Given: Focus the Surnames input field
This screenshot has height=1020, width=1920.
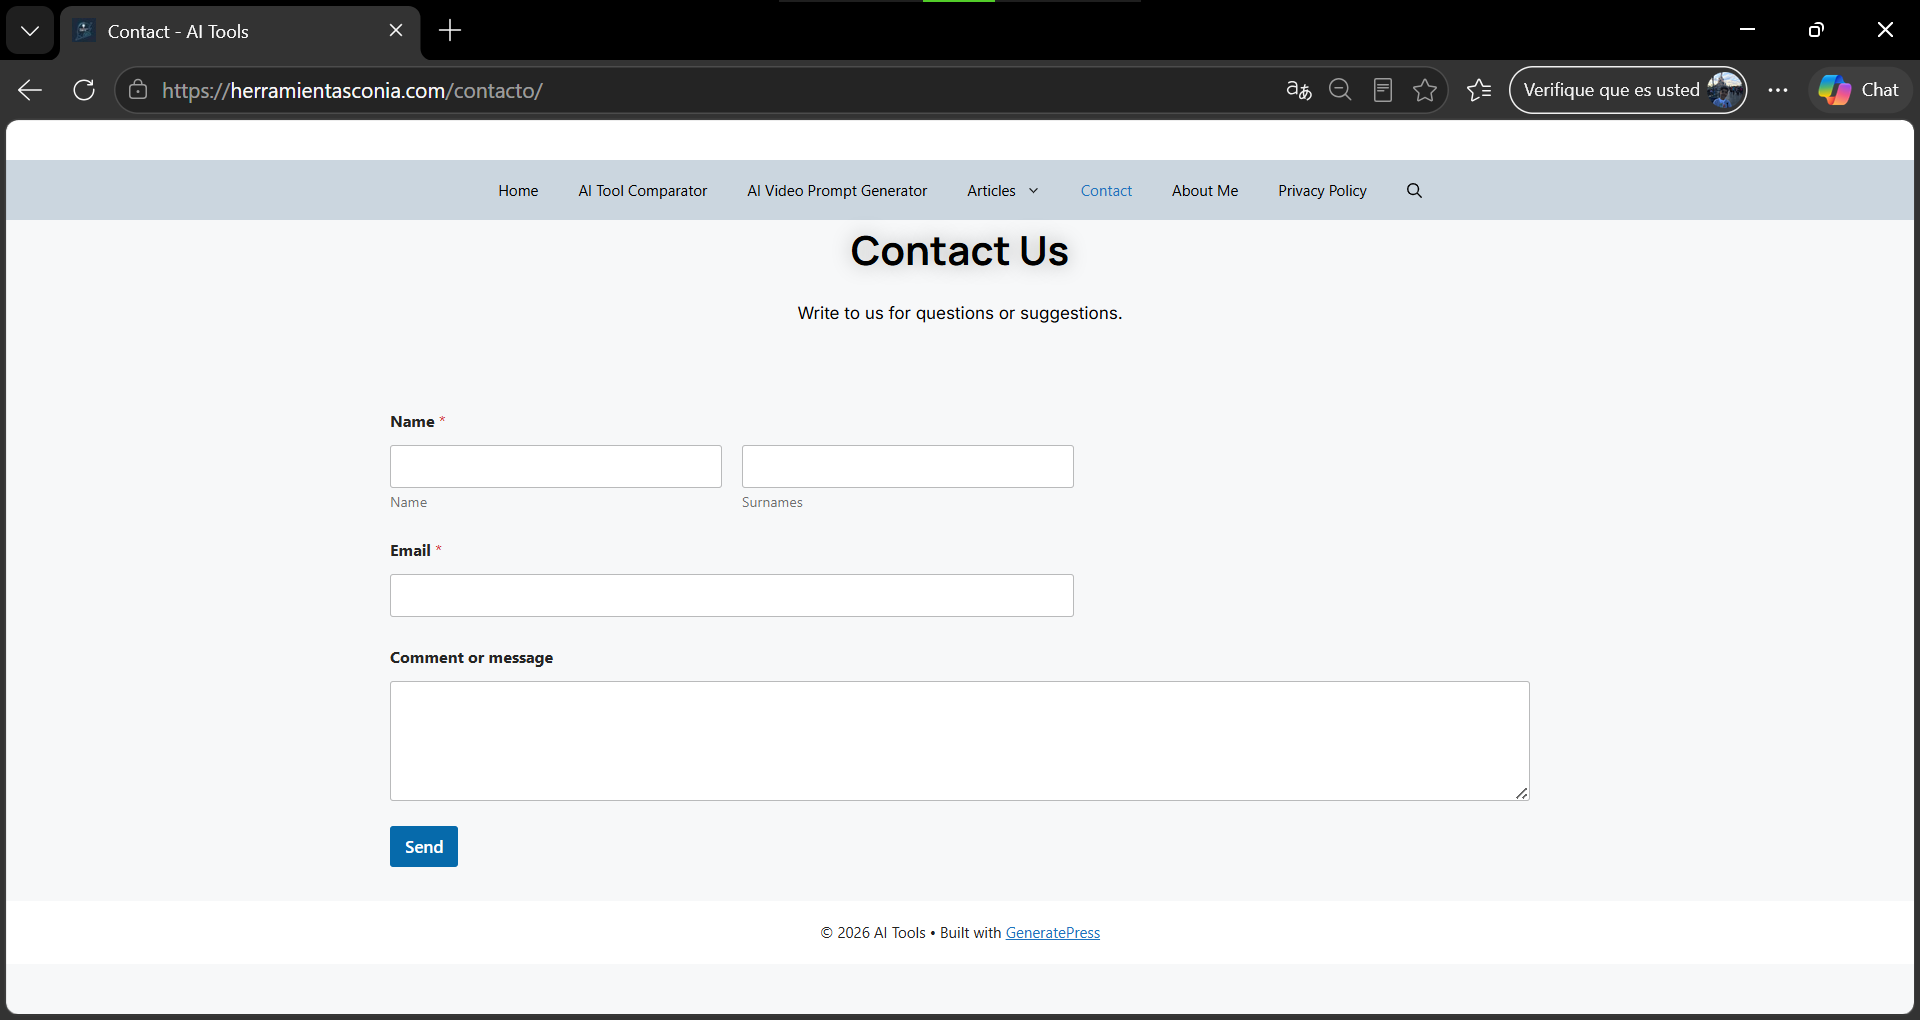Looking at the screenshot, I should click(908, 466).
